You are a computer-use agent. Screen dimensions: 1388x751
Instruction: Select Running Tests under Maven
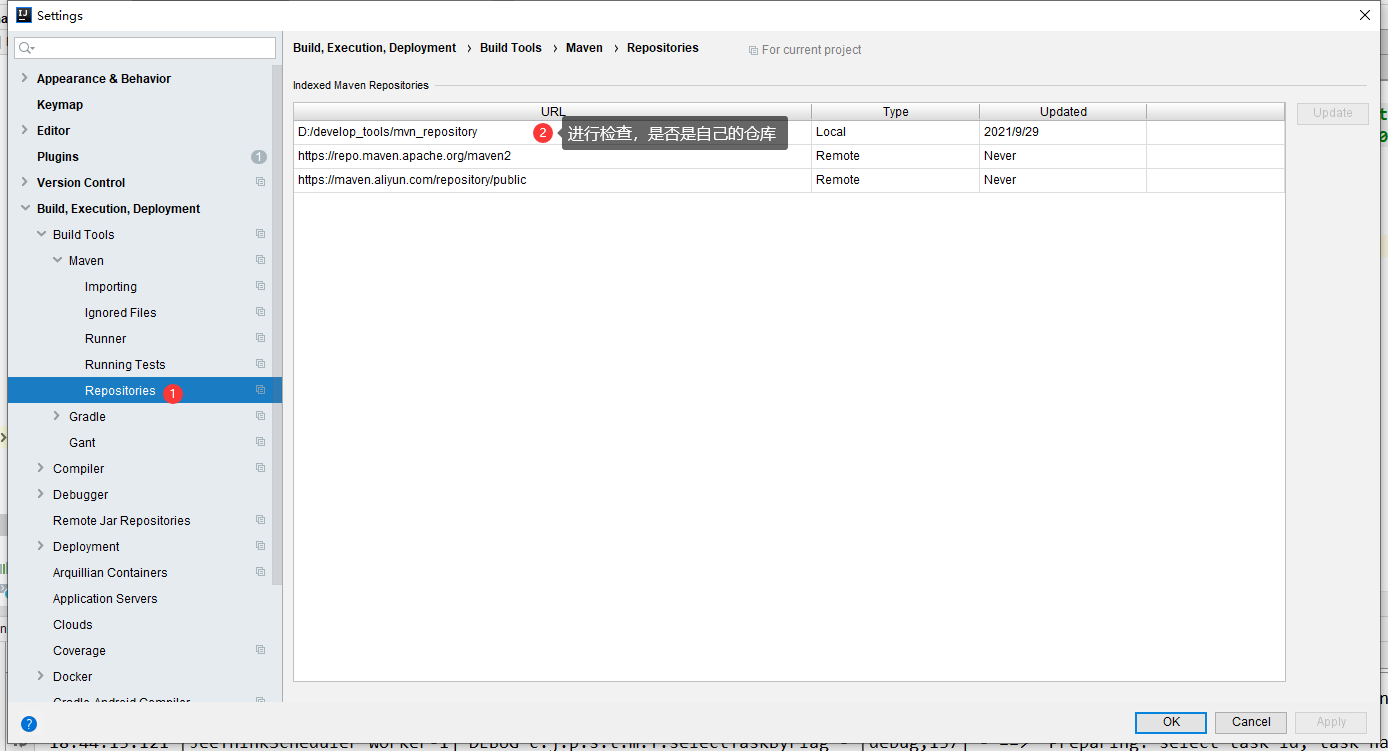pos(125,365)
